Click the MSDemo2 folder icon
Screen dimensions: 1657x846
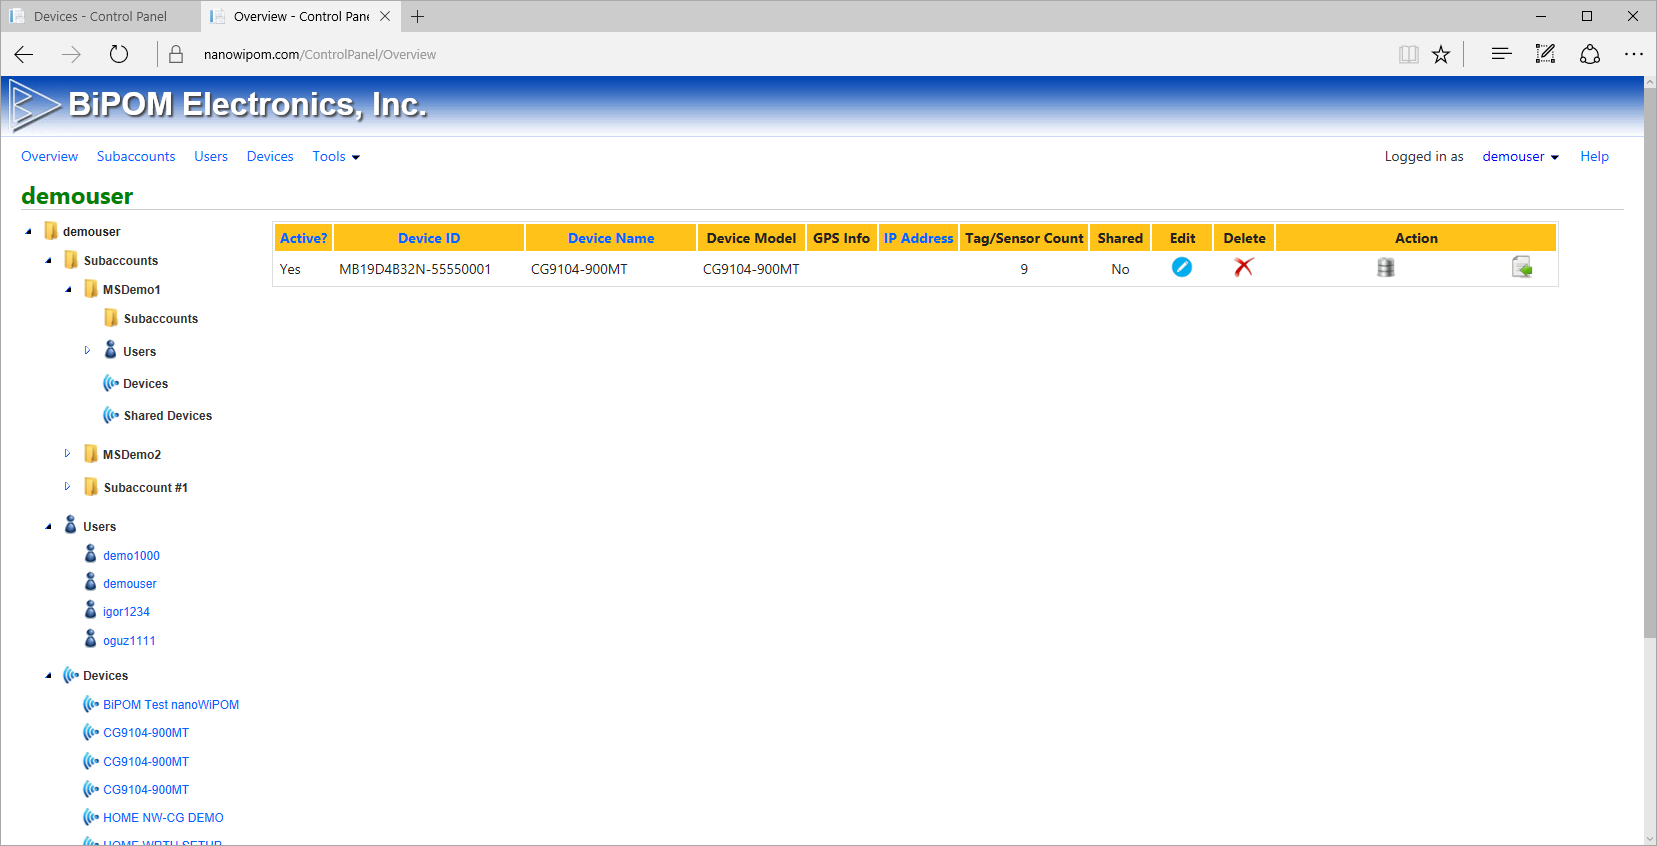(x=91, y=454)
